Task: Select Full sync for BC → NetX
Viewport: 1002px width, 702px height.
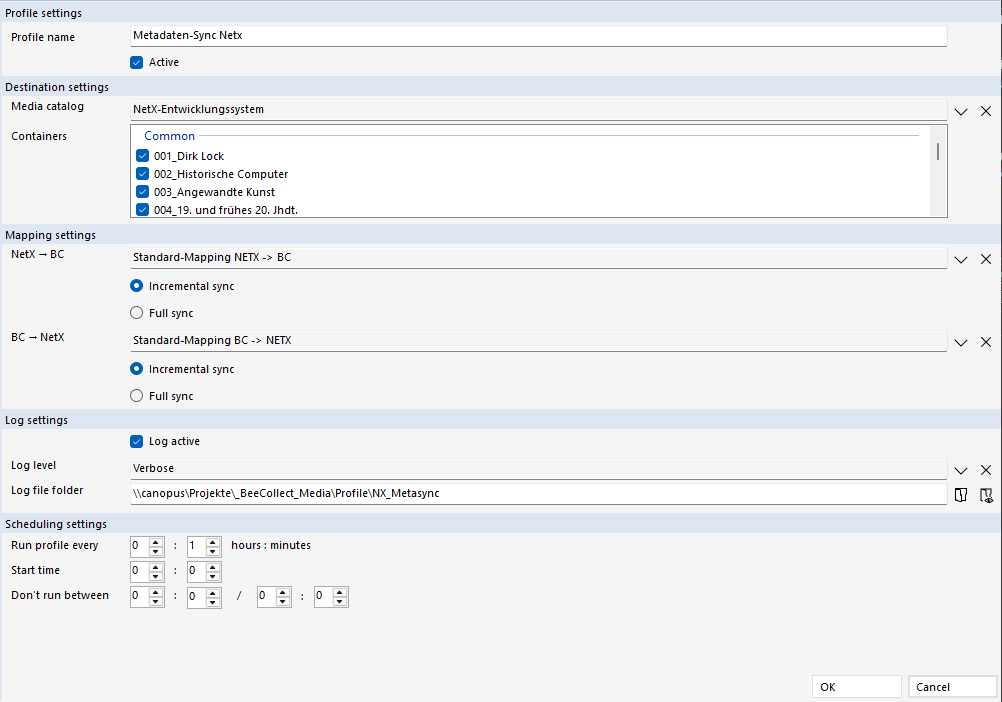Action: pos(137,396)
